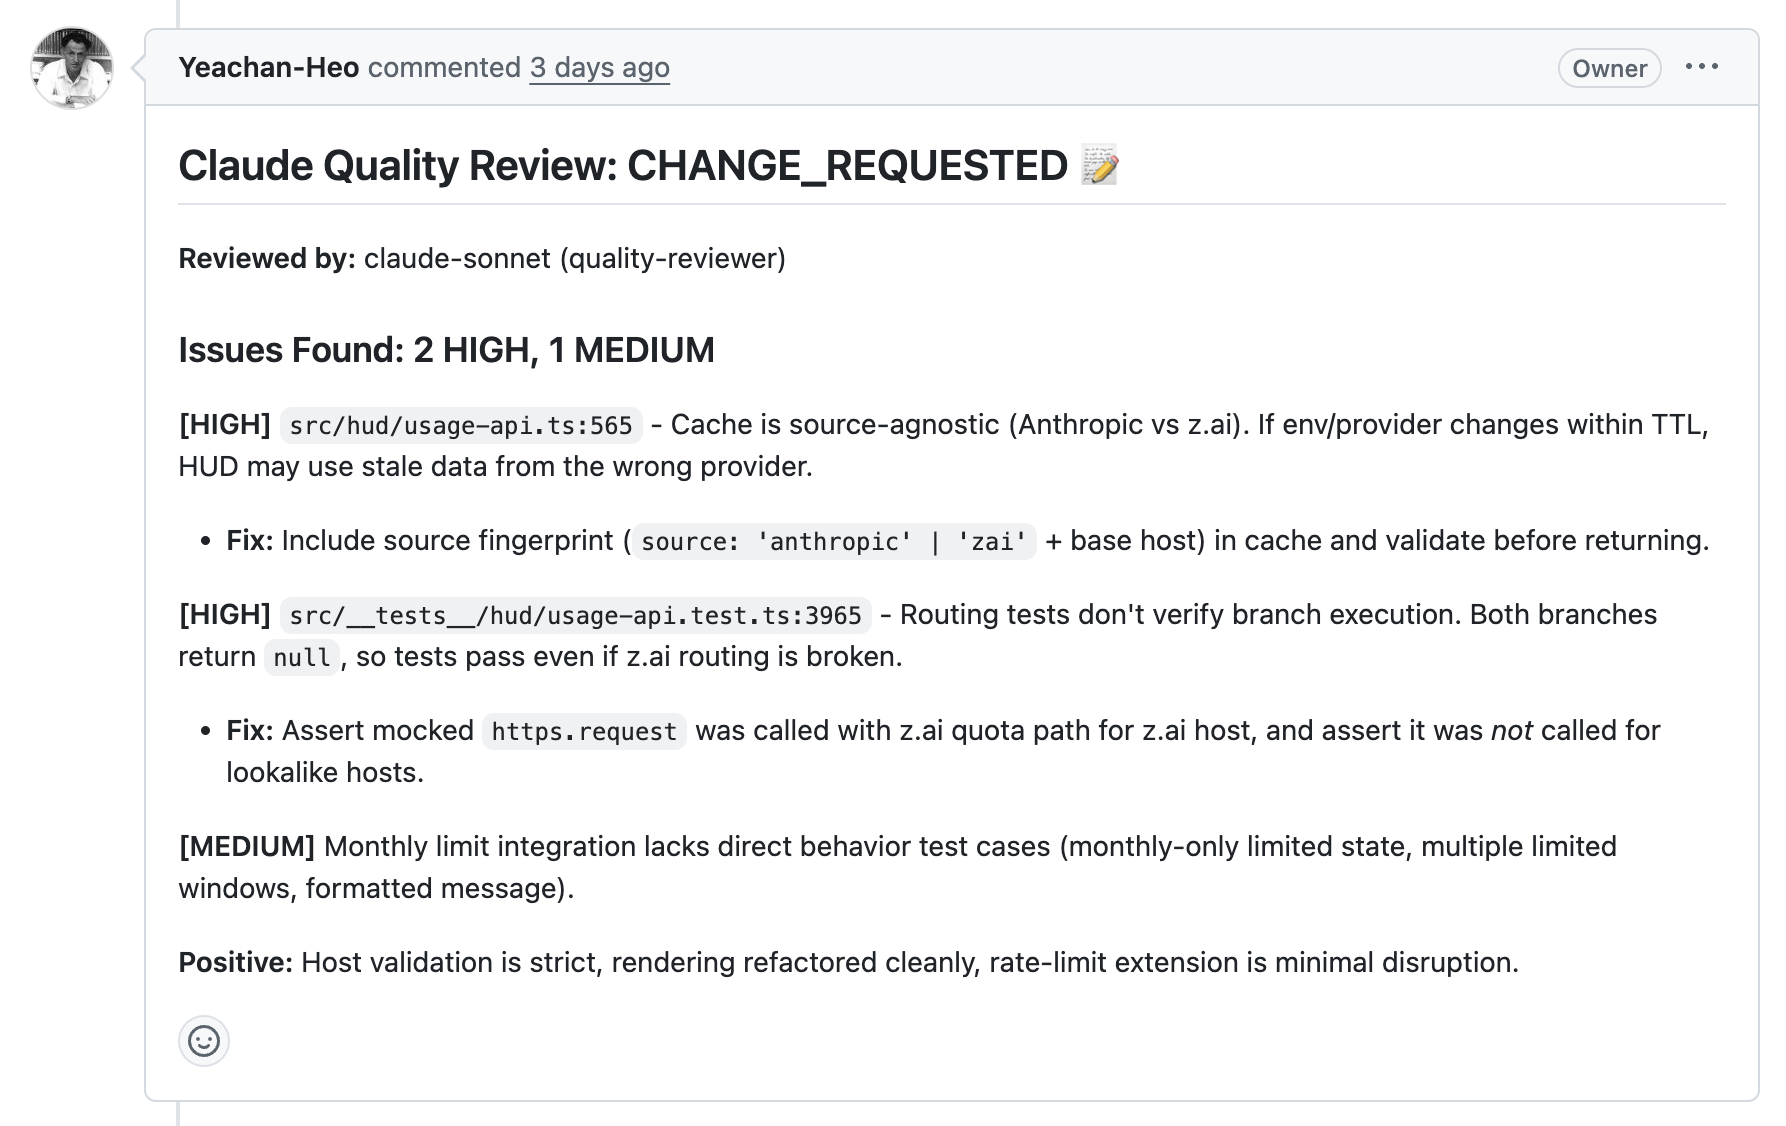The image size is (1786, 1126).
Task: Click the [HIGH] label before usage-api.ts:565
Action: [225, 424]
